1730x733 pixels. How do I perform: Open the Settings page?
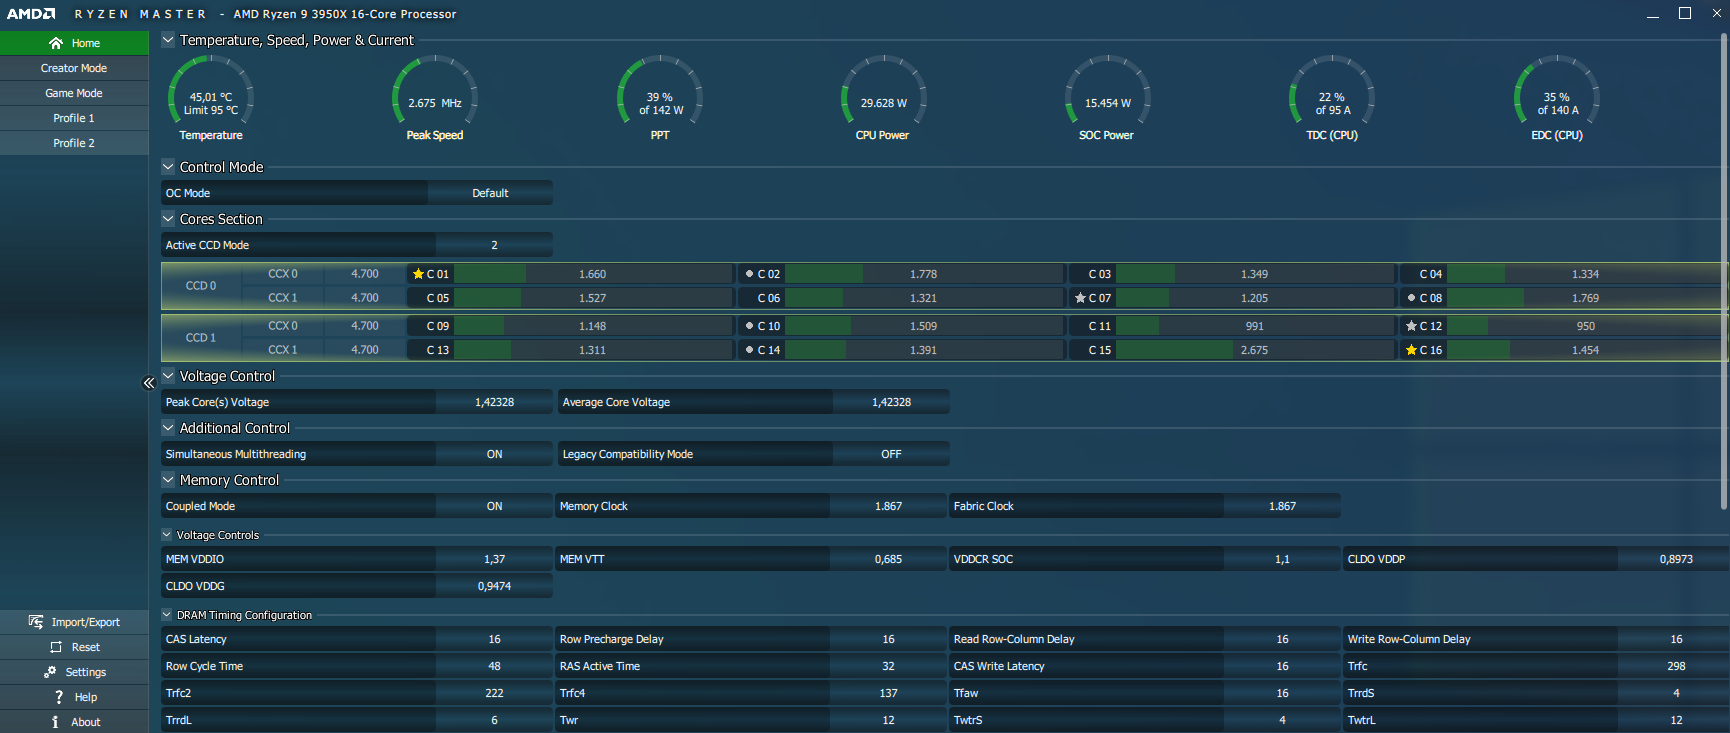74,672
